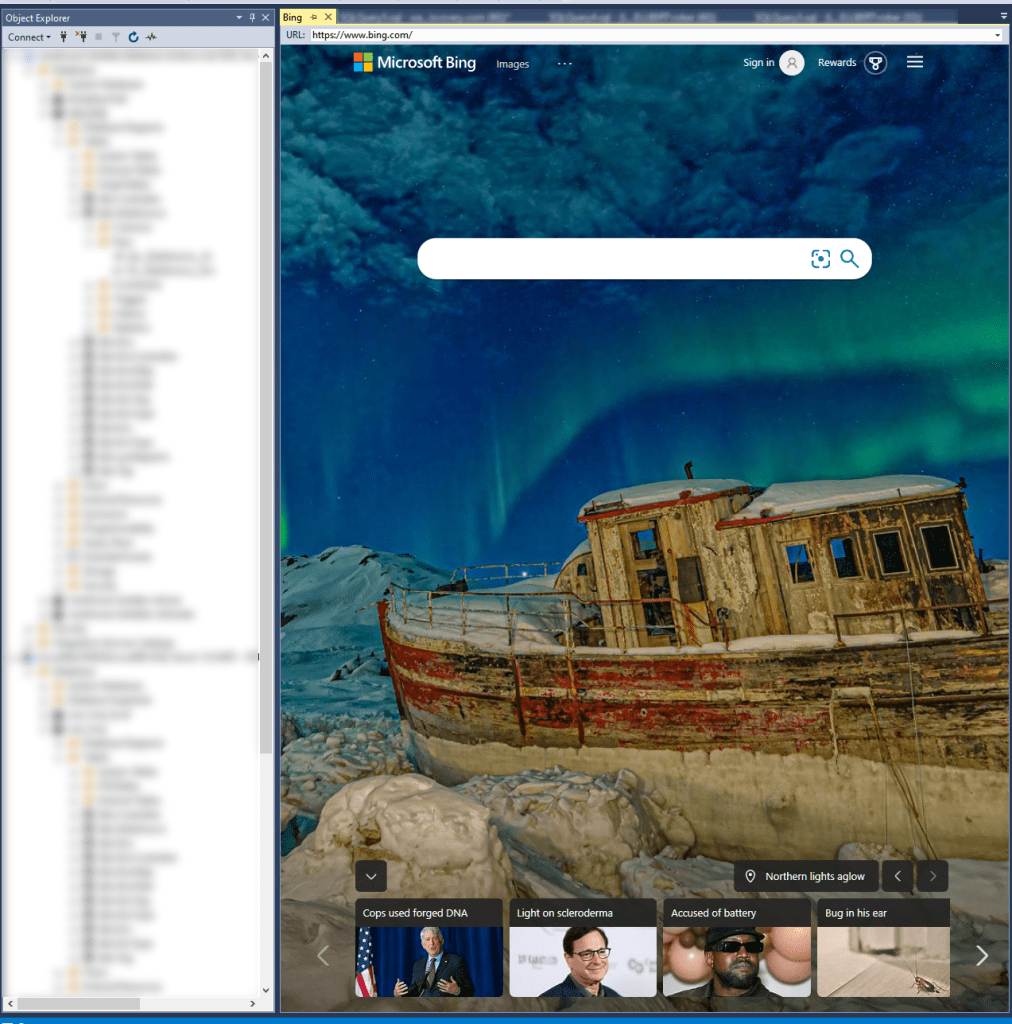Expand the URL address bar dropdown
Image resolution: width=1012 pixels, height=1024 pixels.
[x=997, y=35]
